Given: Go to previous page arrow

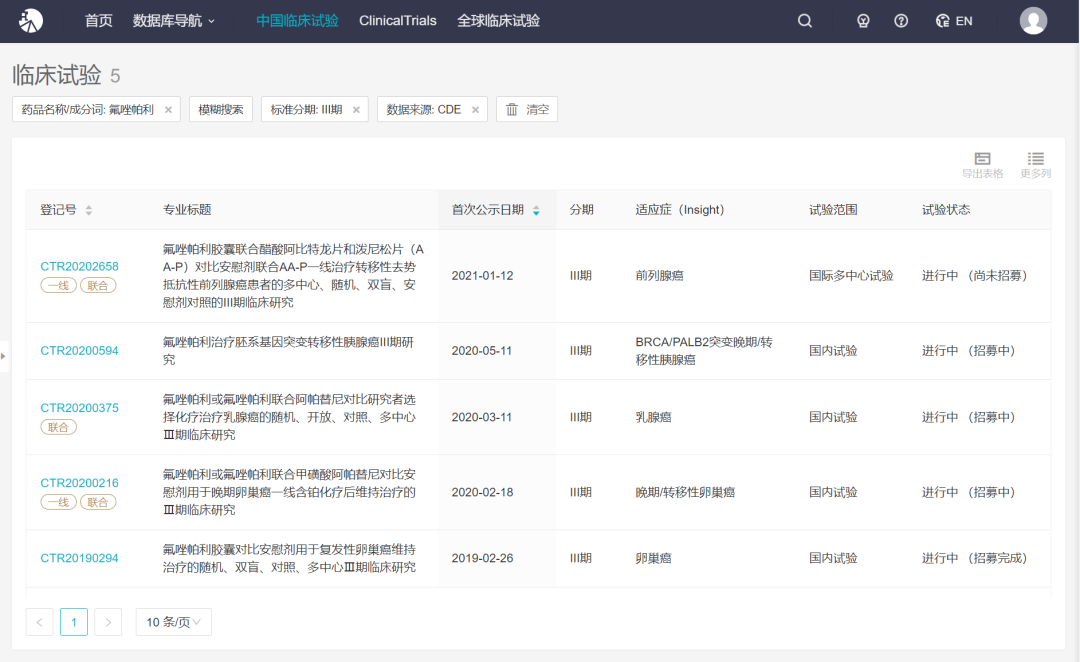Looking at the screenshot, I should [x=39, y=622].
